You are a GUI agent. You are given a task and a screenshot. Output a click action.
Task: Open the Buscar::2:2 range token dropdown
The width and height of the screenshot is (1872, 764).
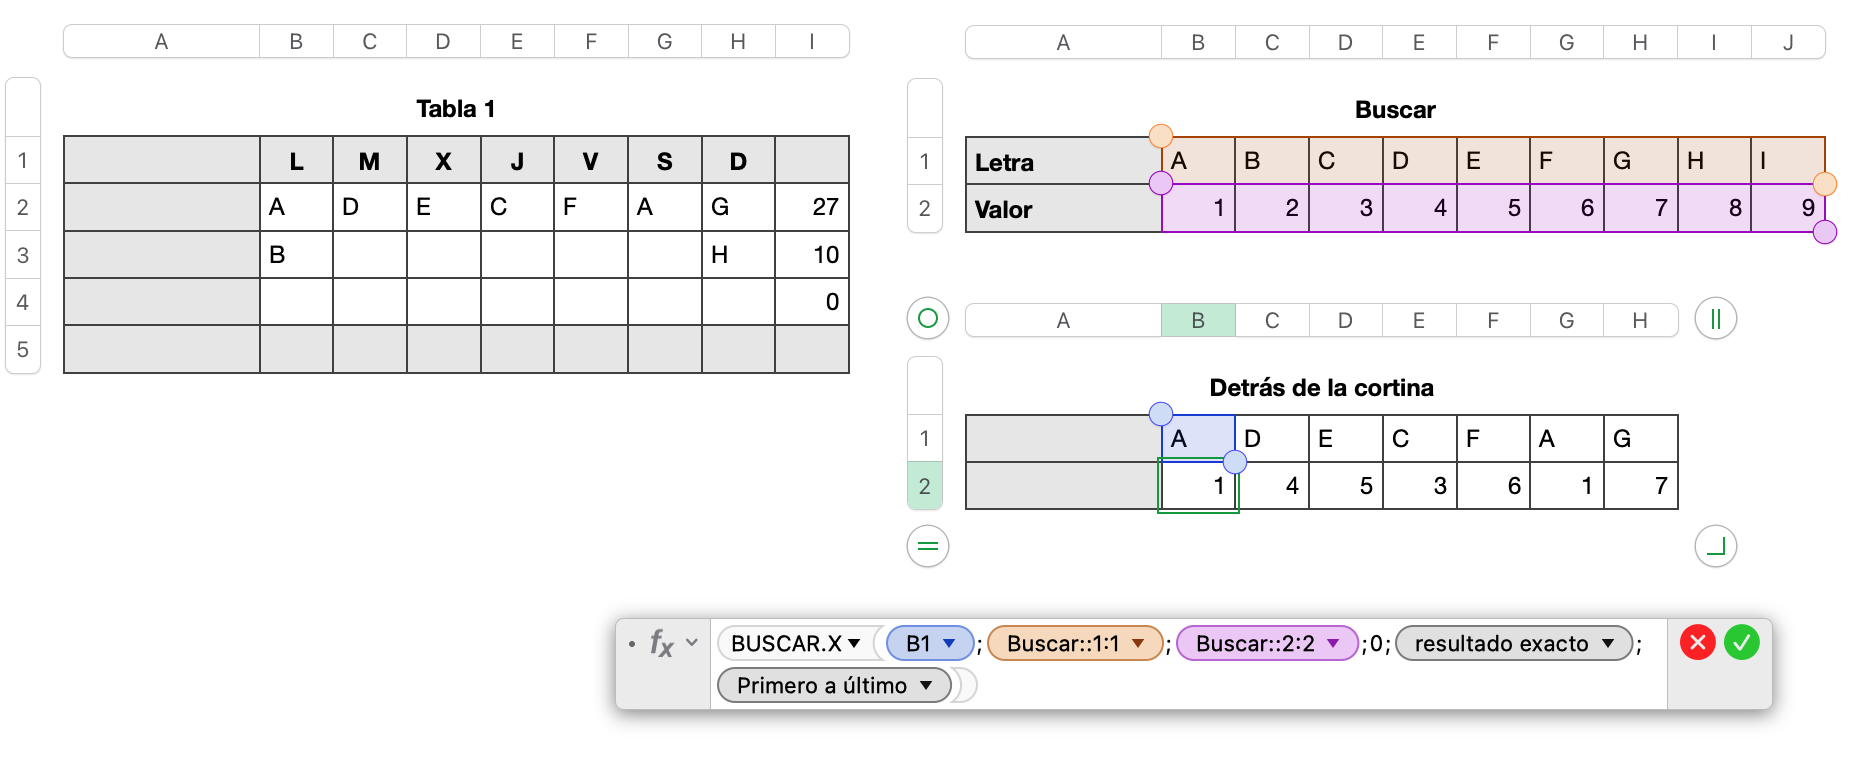(x=1333, y=643)
